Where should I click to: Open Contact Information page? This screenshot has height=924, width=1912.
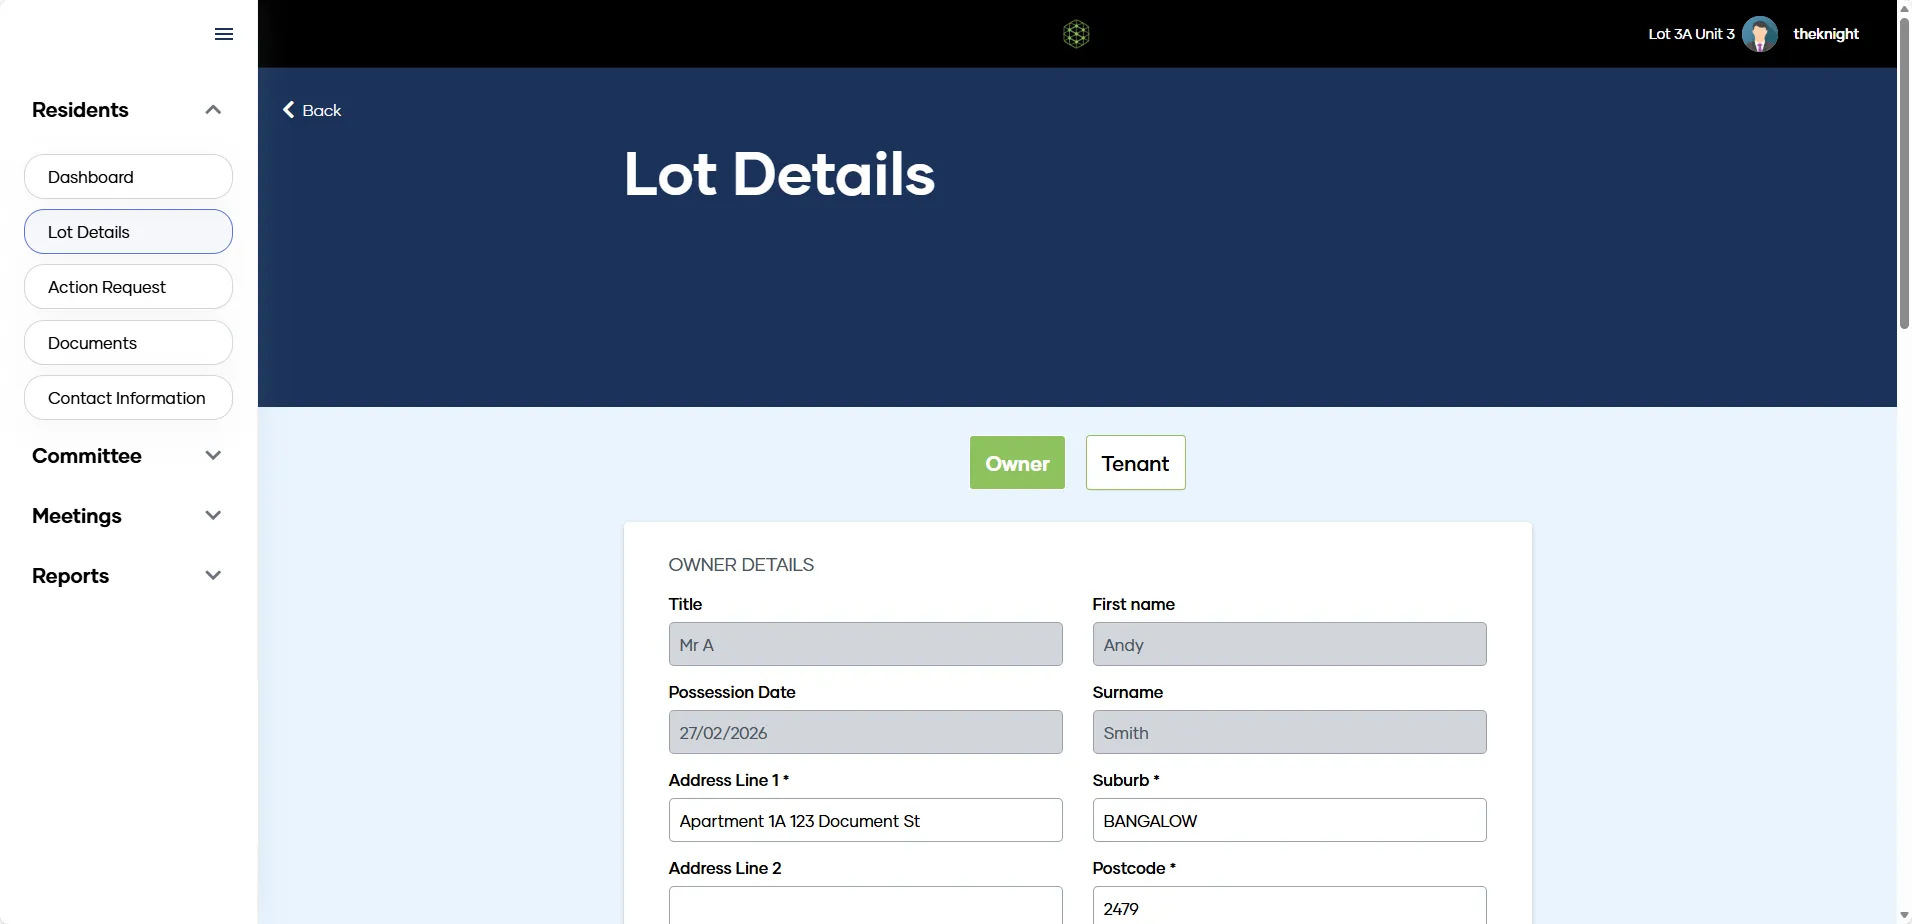(x=128, y=398)
